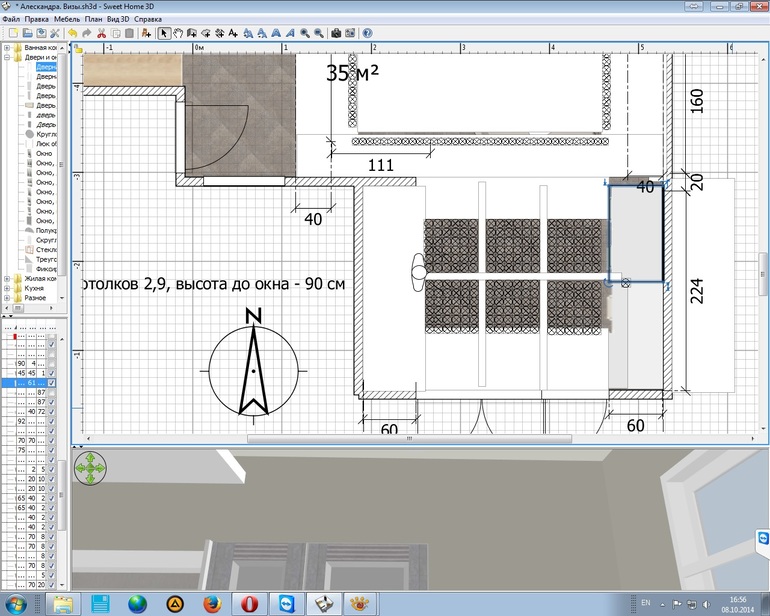Viewport: 770px width, 616px height.
Task: Collapse the Двери и окна catalog folder
Action: 7,57
